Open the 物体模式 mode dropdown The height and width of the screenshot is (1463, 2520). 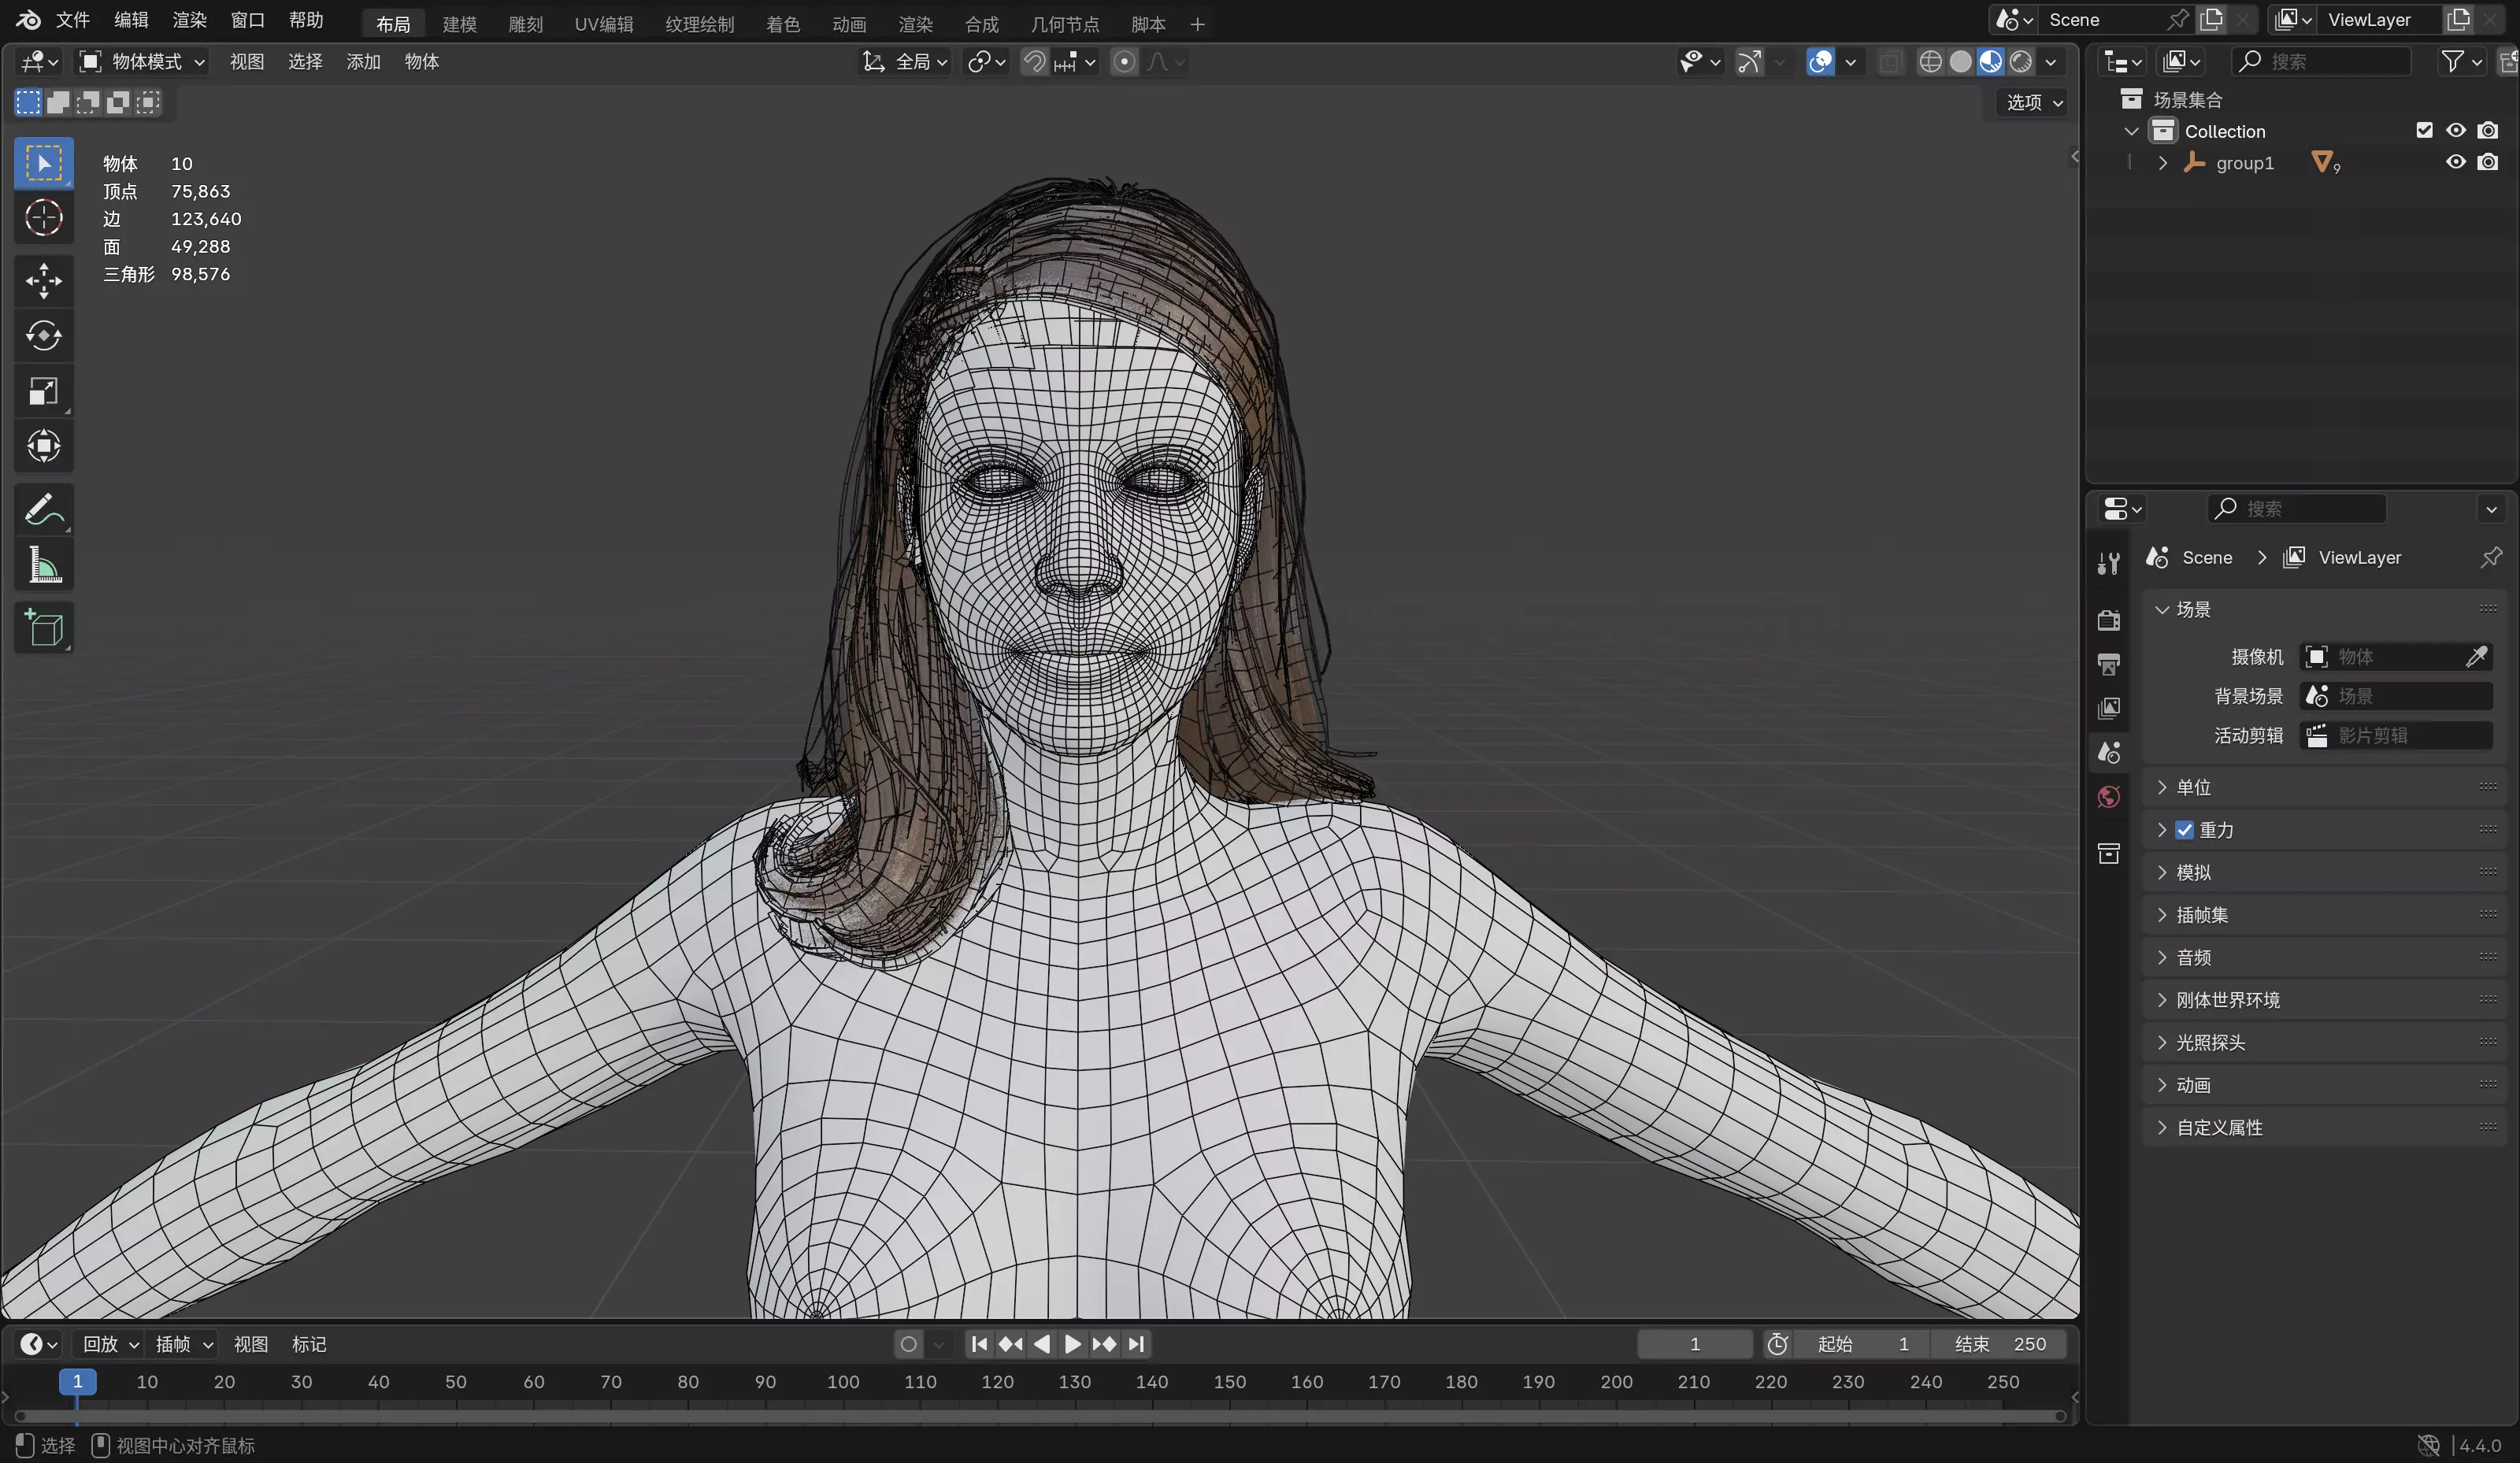[142, 62]
